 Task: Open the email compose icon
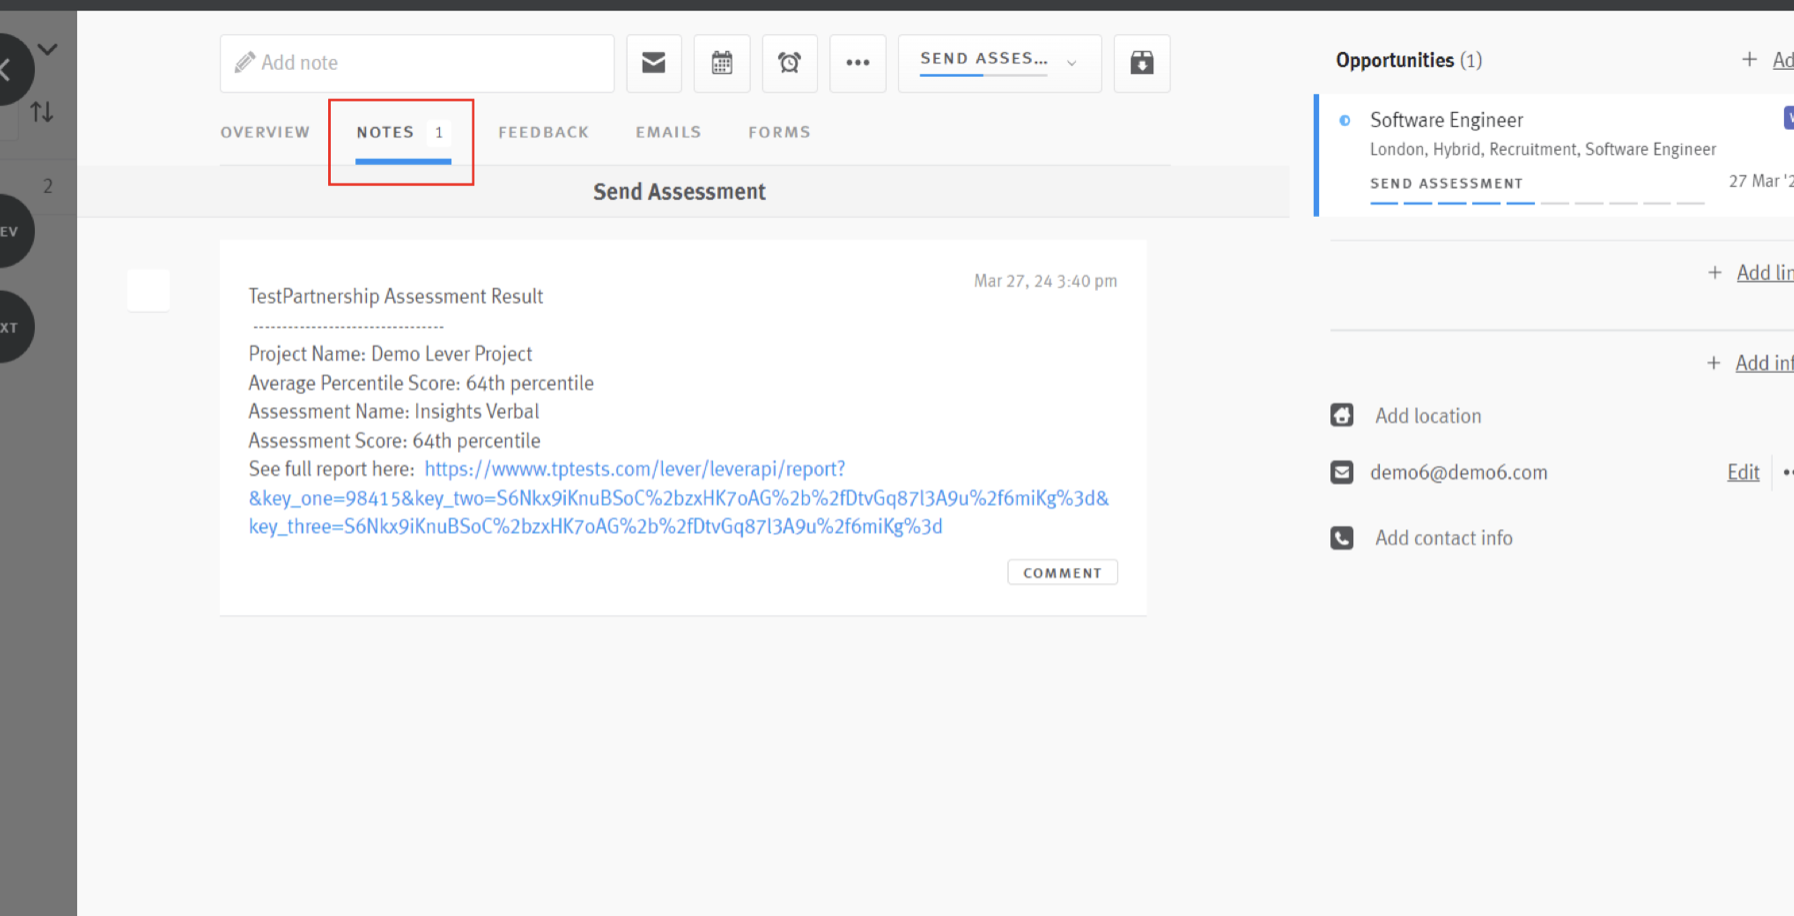pyautogui.click(x=654, y=62)
